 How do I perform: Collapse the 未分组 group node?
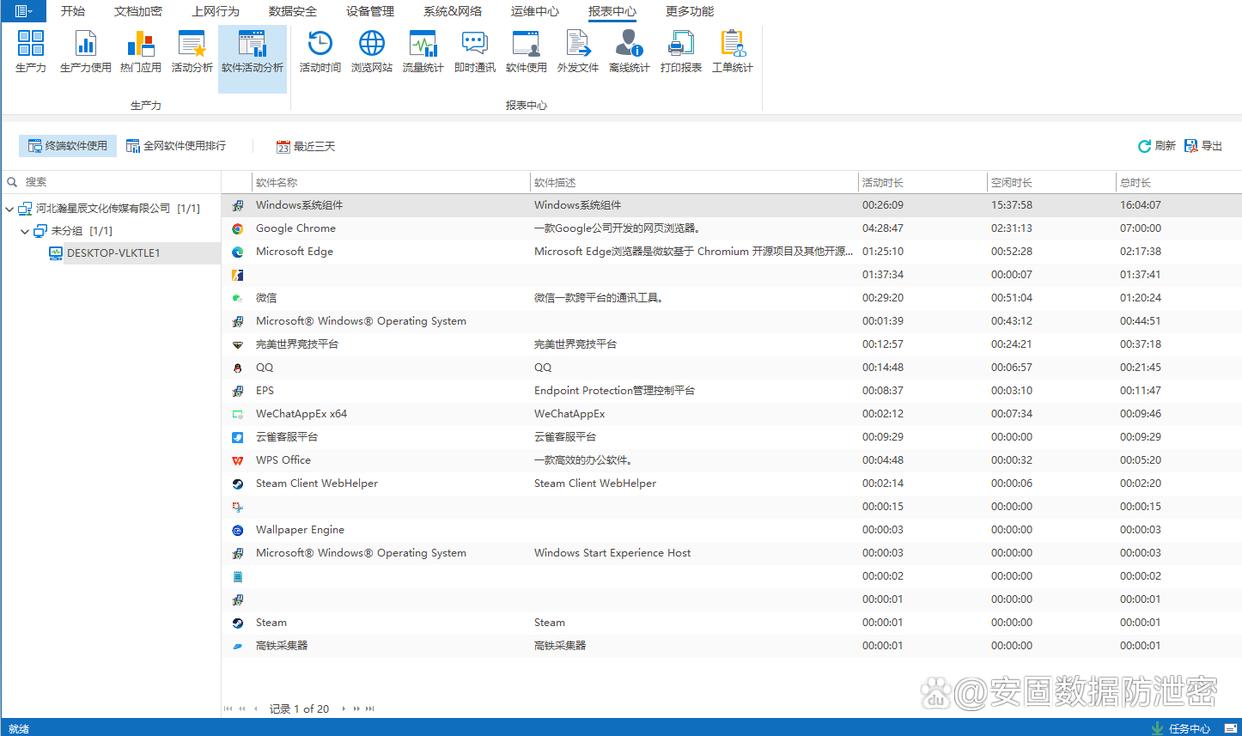26,231
